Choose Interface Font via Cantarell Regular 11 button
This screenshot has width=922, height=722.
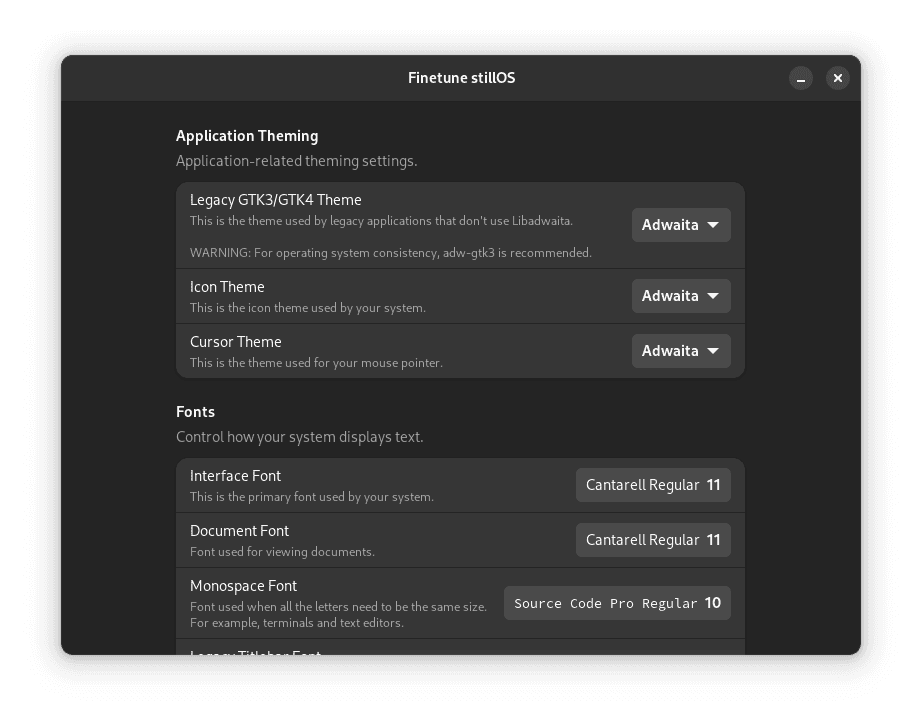point(653,485)
